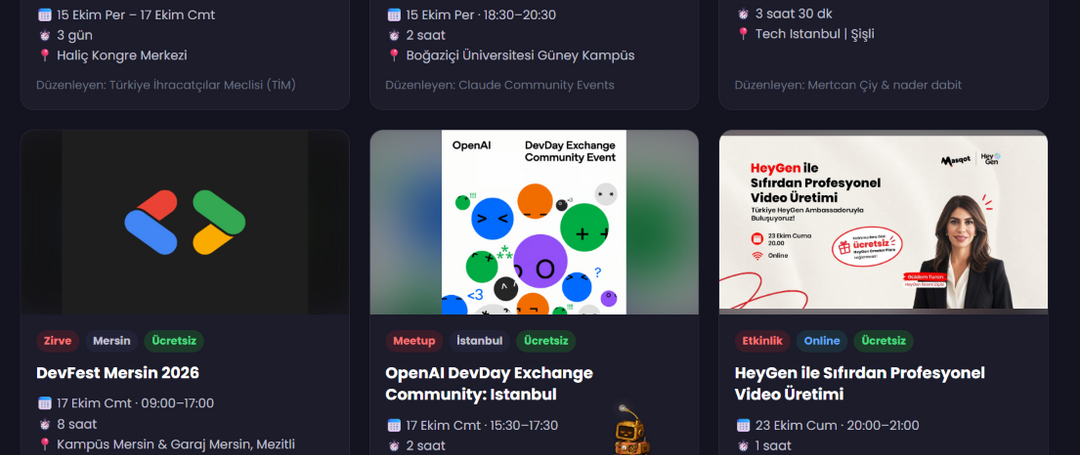
Task: Click the duration text 3 gün
Action: click(x=75, y=35)
